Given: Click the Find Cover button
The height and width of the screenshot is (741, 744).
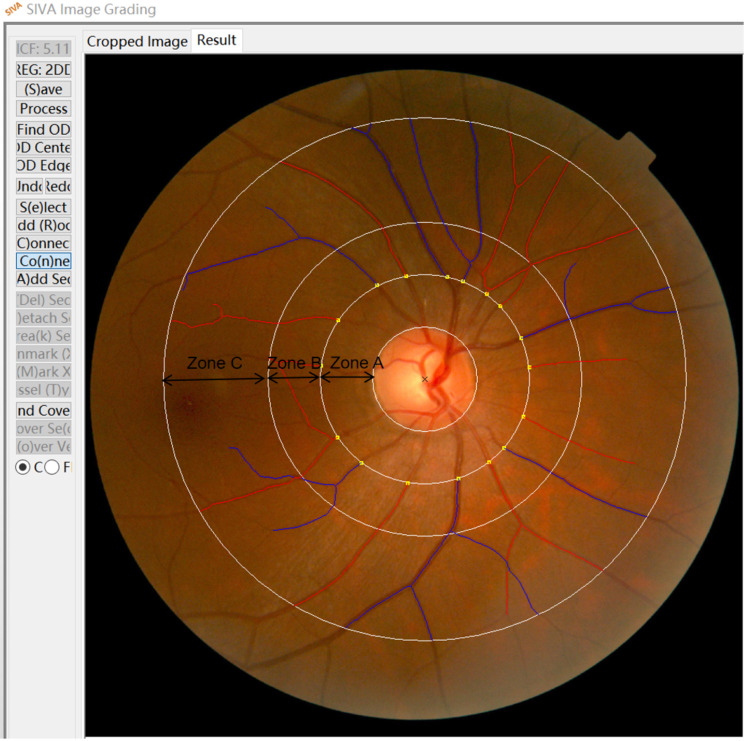Looking at the screenshot, I should [x=43, y=411].
